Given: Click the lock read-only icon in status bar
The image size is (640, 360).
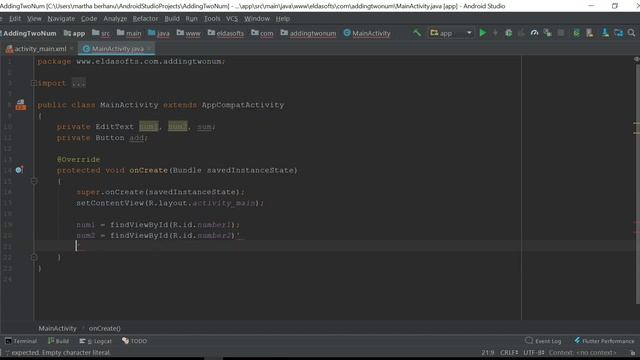Looking at the screenshot, I should pos(633,353).
